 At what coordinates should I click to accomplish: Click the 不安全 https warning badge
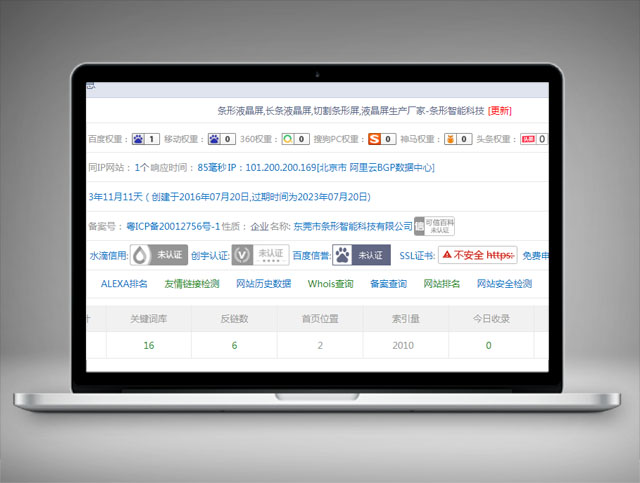tap(478, 255)
